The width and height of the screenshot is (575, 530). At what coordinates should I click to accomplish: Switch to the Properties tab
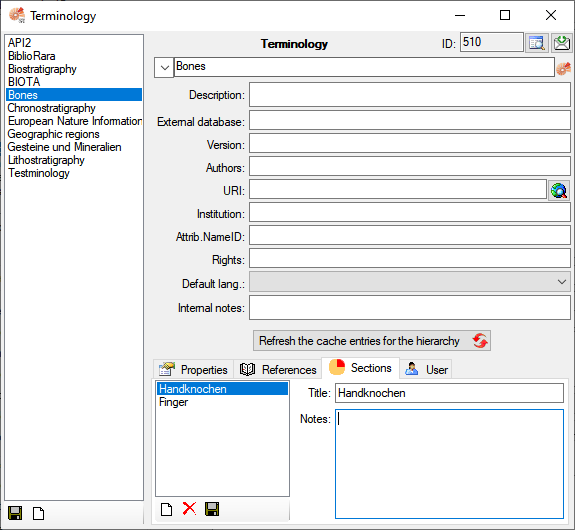(x=193, y=369)
